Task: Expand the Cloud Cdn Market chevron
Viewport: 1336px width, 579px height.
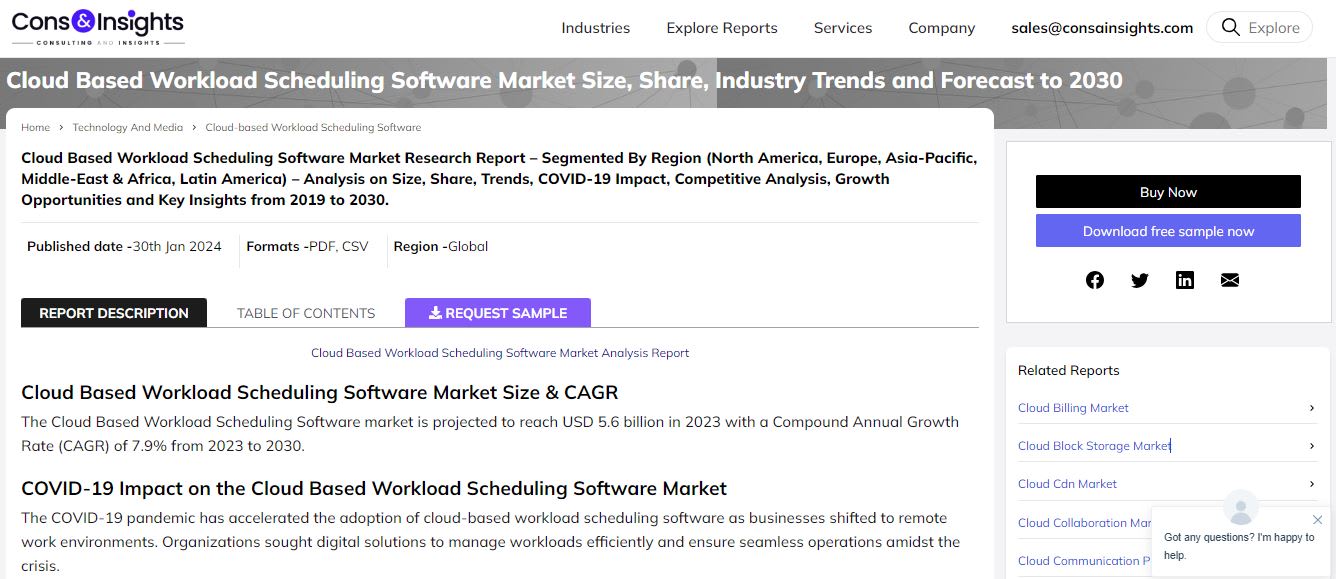Action: 1312,484
